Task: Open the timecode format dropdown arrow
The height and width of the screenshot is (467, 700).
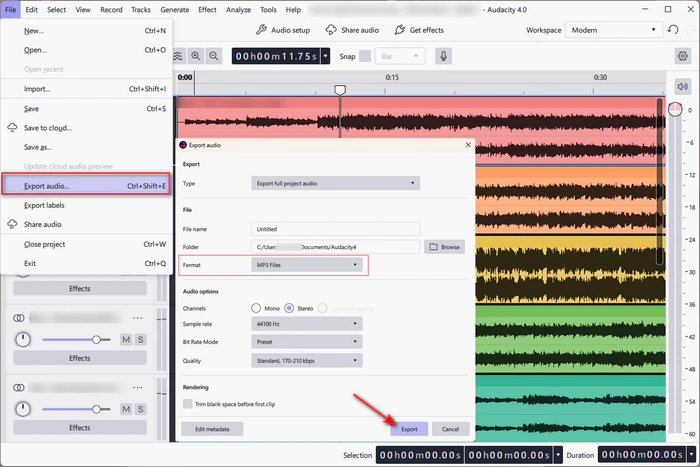Action: [325, 56]
